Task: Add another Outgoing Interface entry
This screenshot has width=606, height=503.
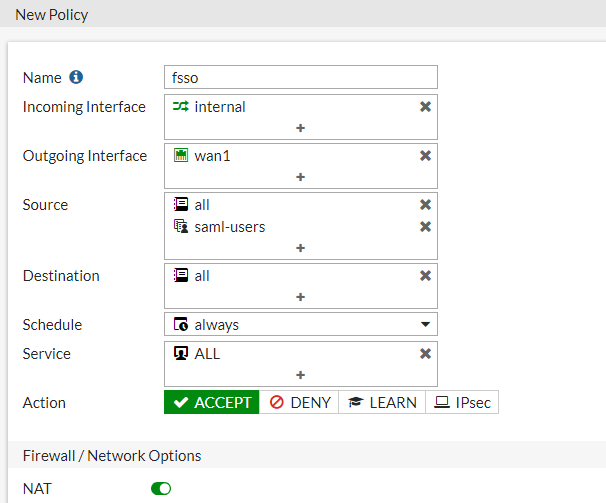Action: (300, 177)
